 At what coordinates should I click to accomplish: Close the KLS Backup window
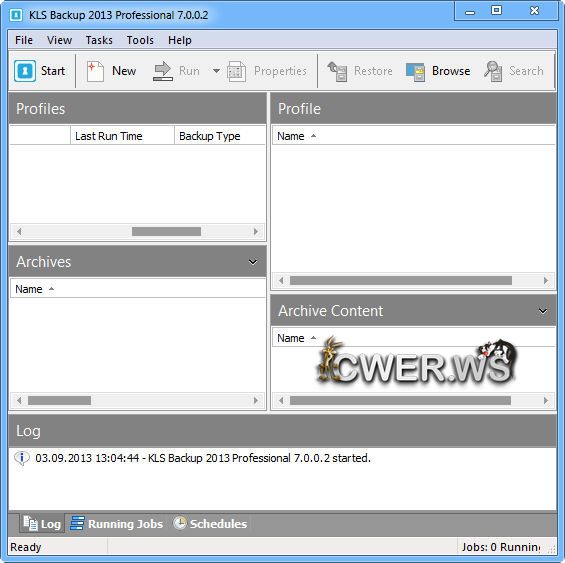coord(534,10)
